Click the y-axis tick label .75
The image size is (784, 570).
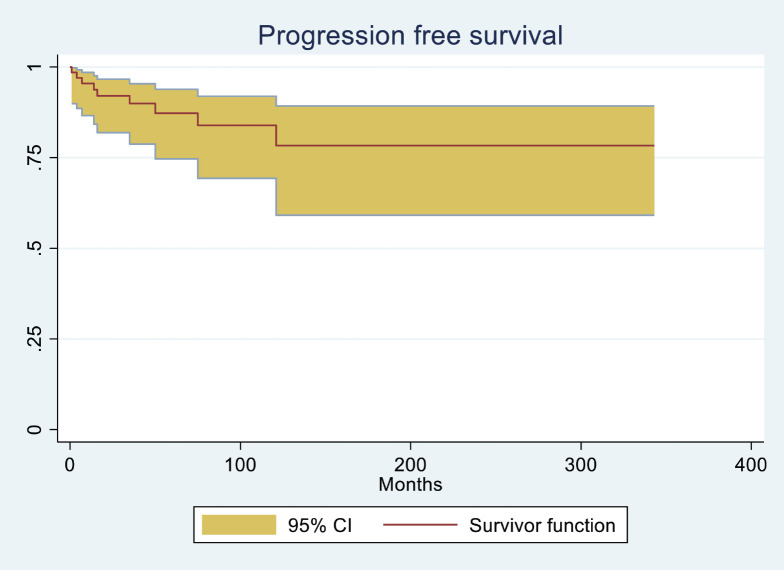pyautogui.click(x=34, y=158)
